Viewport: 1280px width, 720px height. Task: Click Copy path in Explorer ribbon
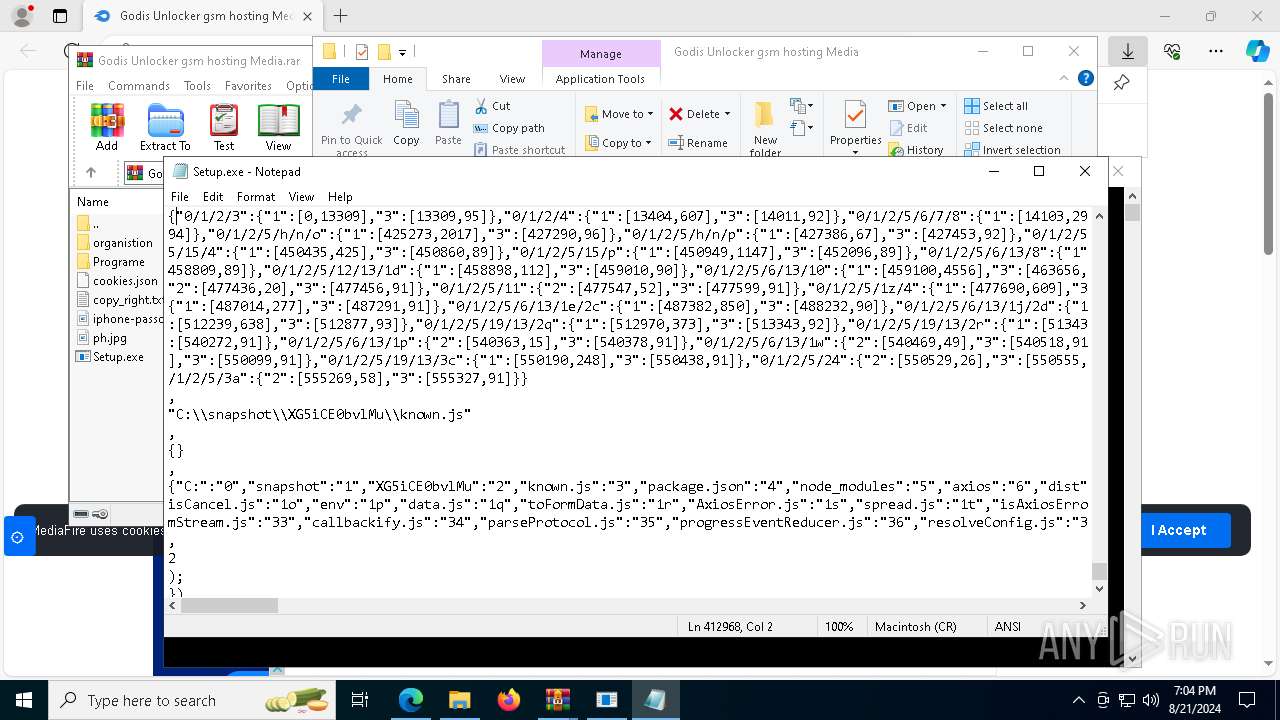tap(509, 128)
